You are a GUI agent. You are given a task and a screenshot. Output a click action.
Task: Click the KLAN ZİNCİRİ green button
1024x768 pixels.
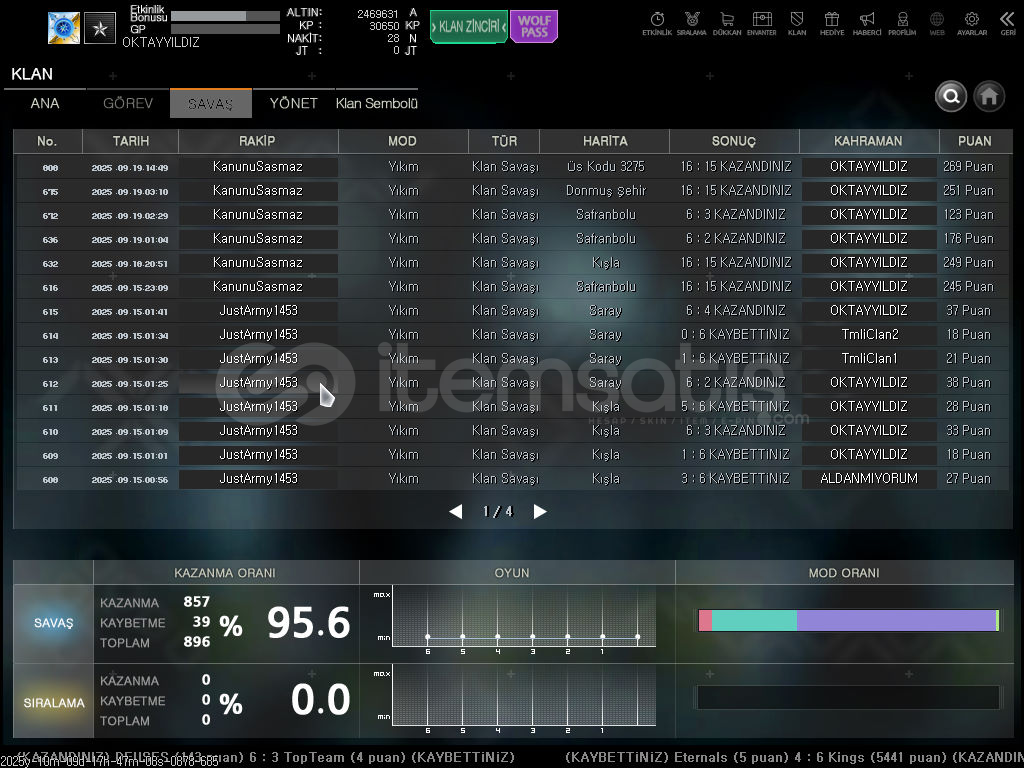click(468, 27)
